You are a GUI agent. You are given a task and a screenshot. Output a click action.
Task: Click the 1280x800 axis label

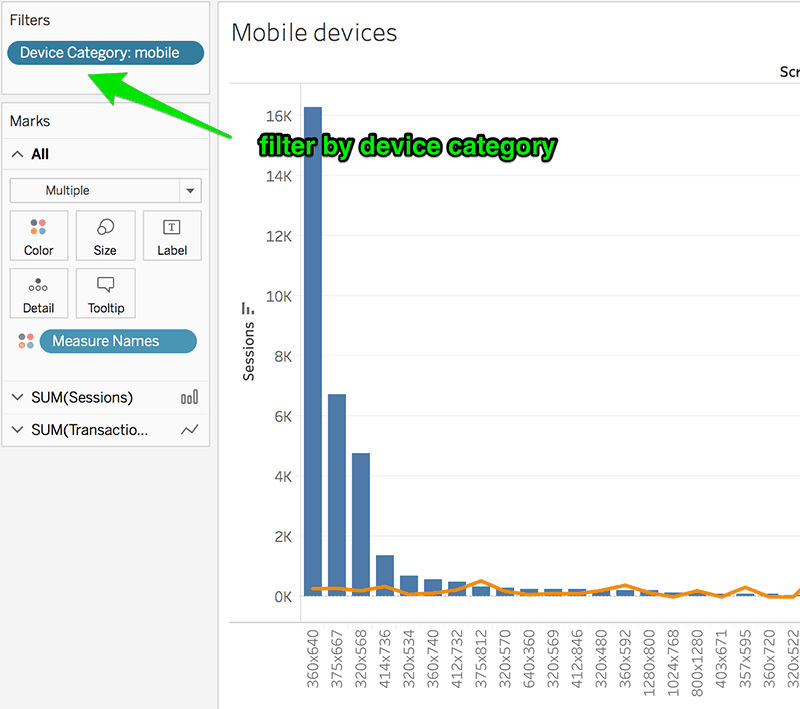(x=649, y=663)
